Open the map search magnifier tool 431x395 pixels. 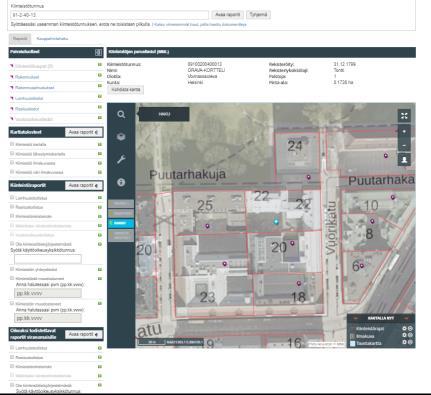click(121, 115)
